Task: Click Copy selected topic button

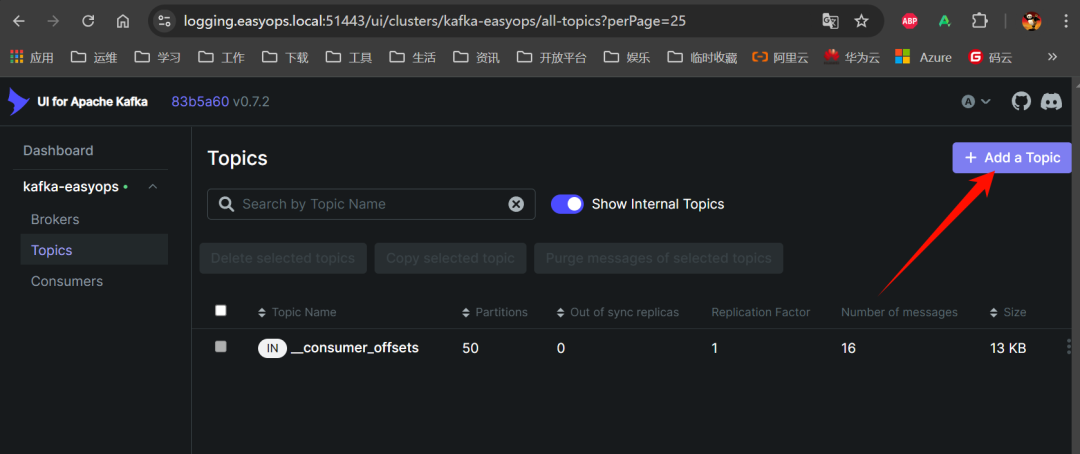Action: pos(450,258)
